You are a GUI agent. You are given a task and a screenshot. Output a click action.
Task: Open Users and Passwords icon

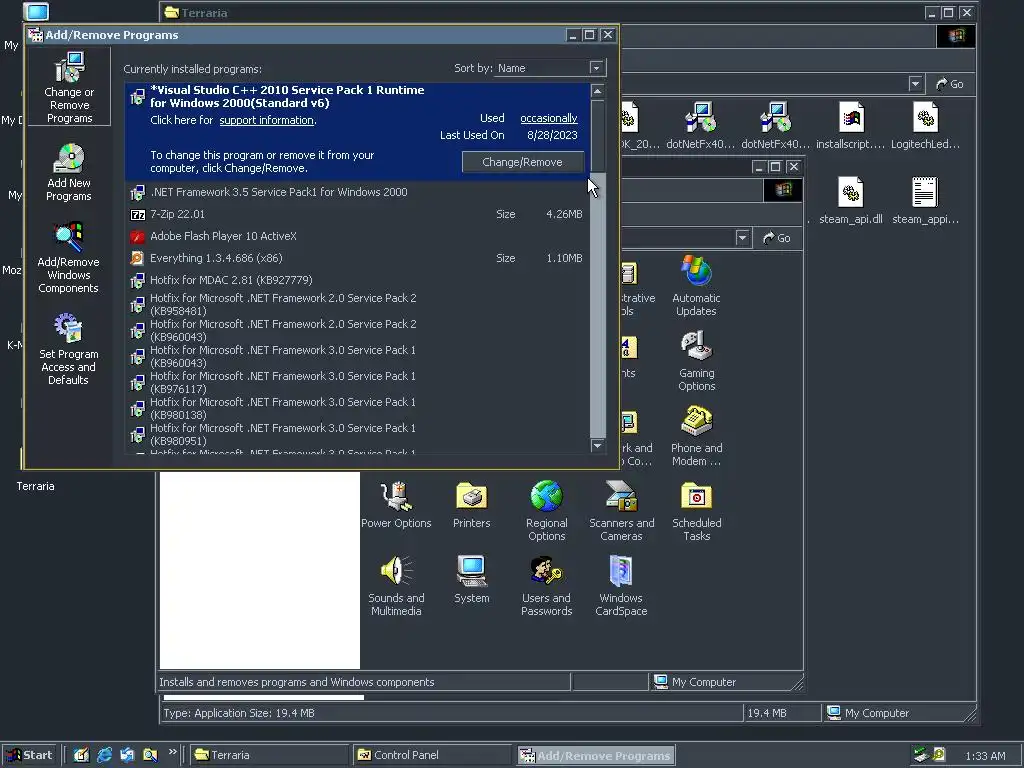(547, 586)
